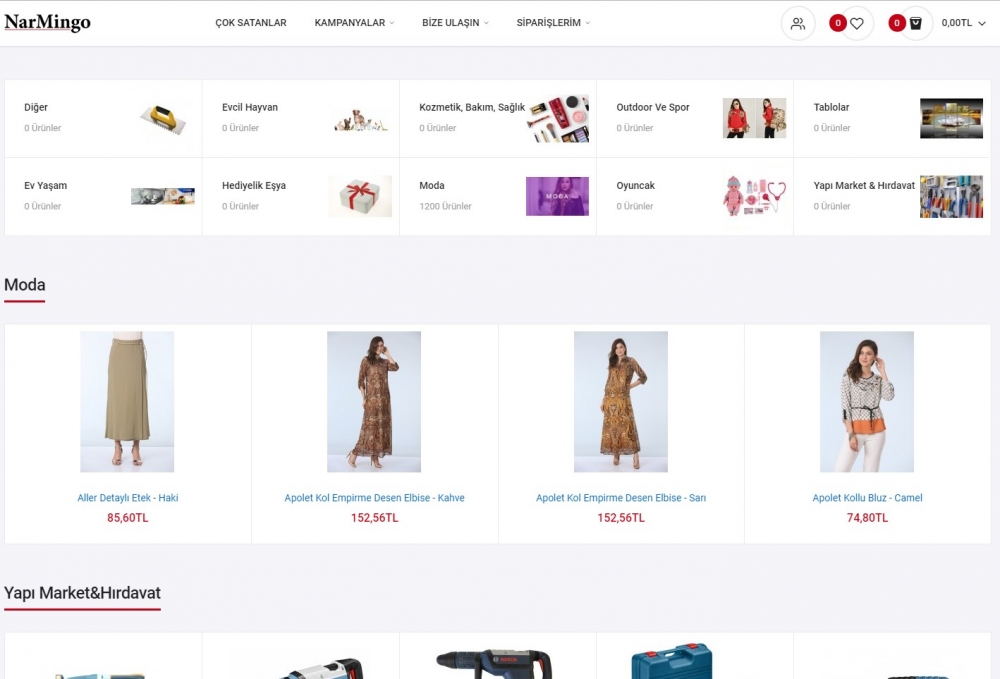
Task: Open the Ev Yaşam category link
Action: [45, 186]
